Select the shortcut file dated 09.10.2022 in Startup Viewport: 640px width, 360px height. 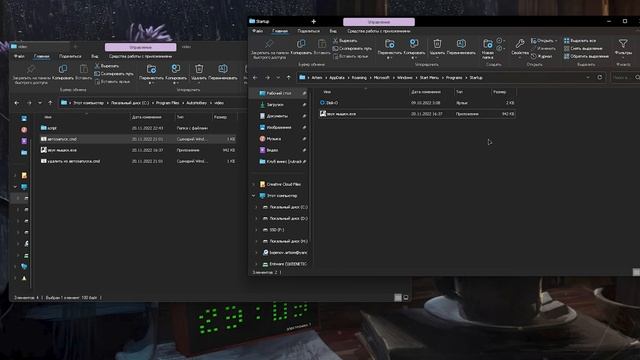[x=417, y=103]
